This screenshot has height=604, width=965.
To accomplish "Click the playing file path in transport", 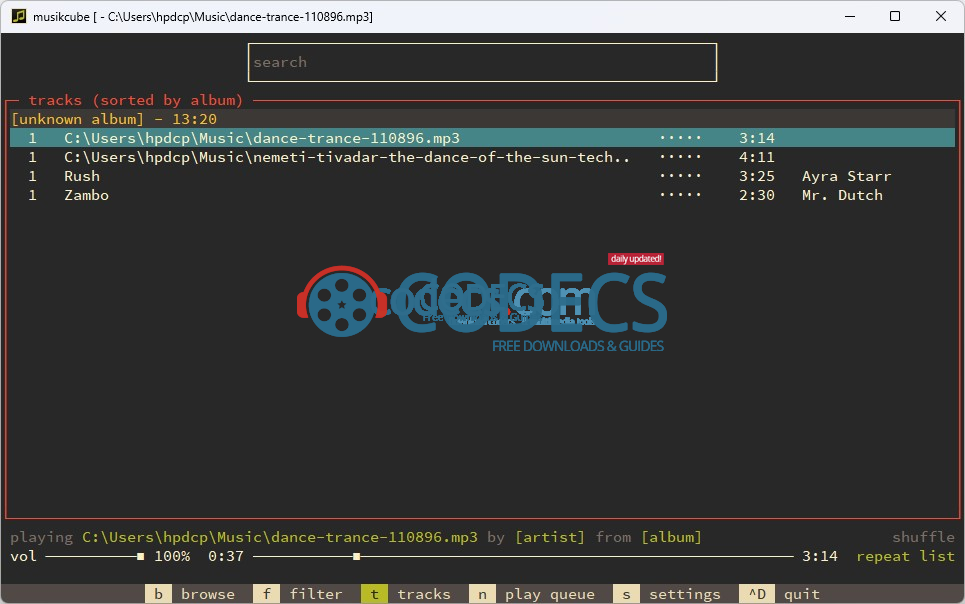I will pos(280,537).
